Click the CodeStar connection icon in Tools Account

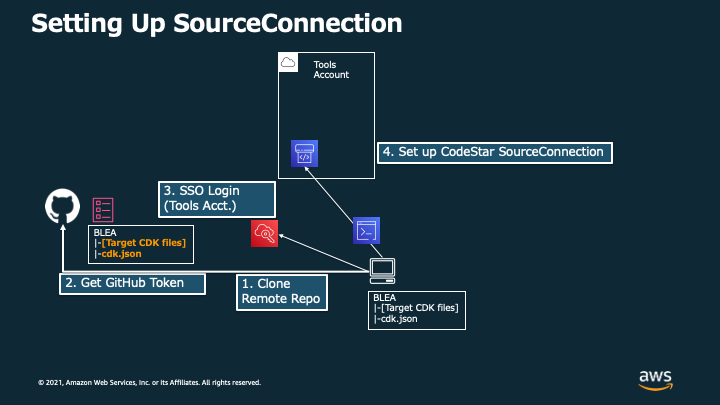[x=304, y=153]
